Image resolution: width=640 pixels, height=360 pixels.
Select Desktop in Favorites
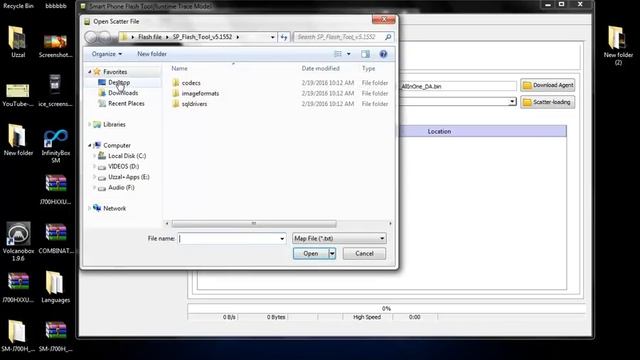(x=119, y=82)
